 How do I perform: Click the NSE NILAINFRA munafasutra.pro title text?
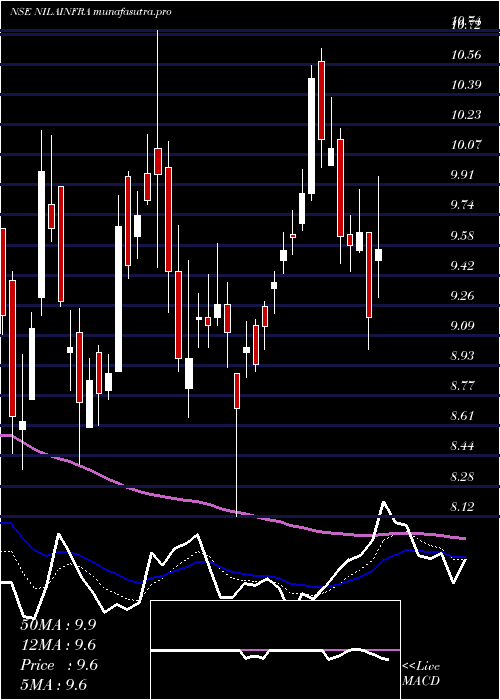91,12
